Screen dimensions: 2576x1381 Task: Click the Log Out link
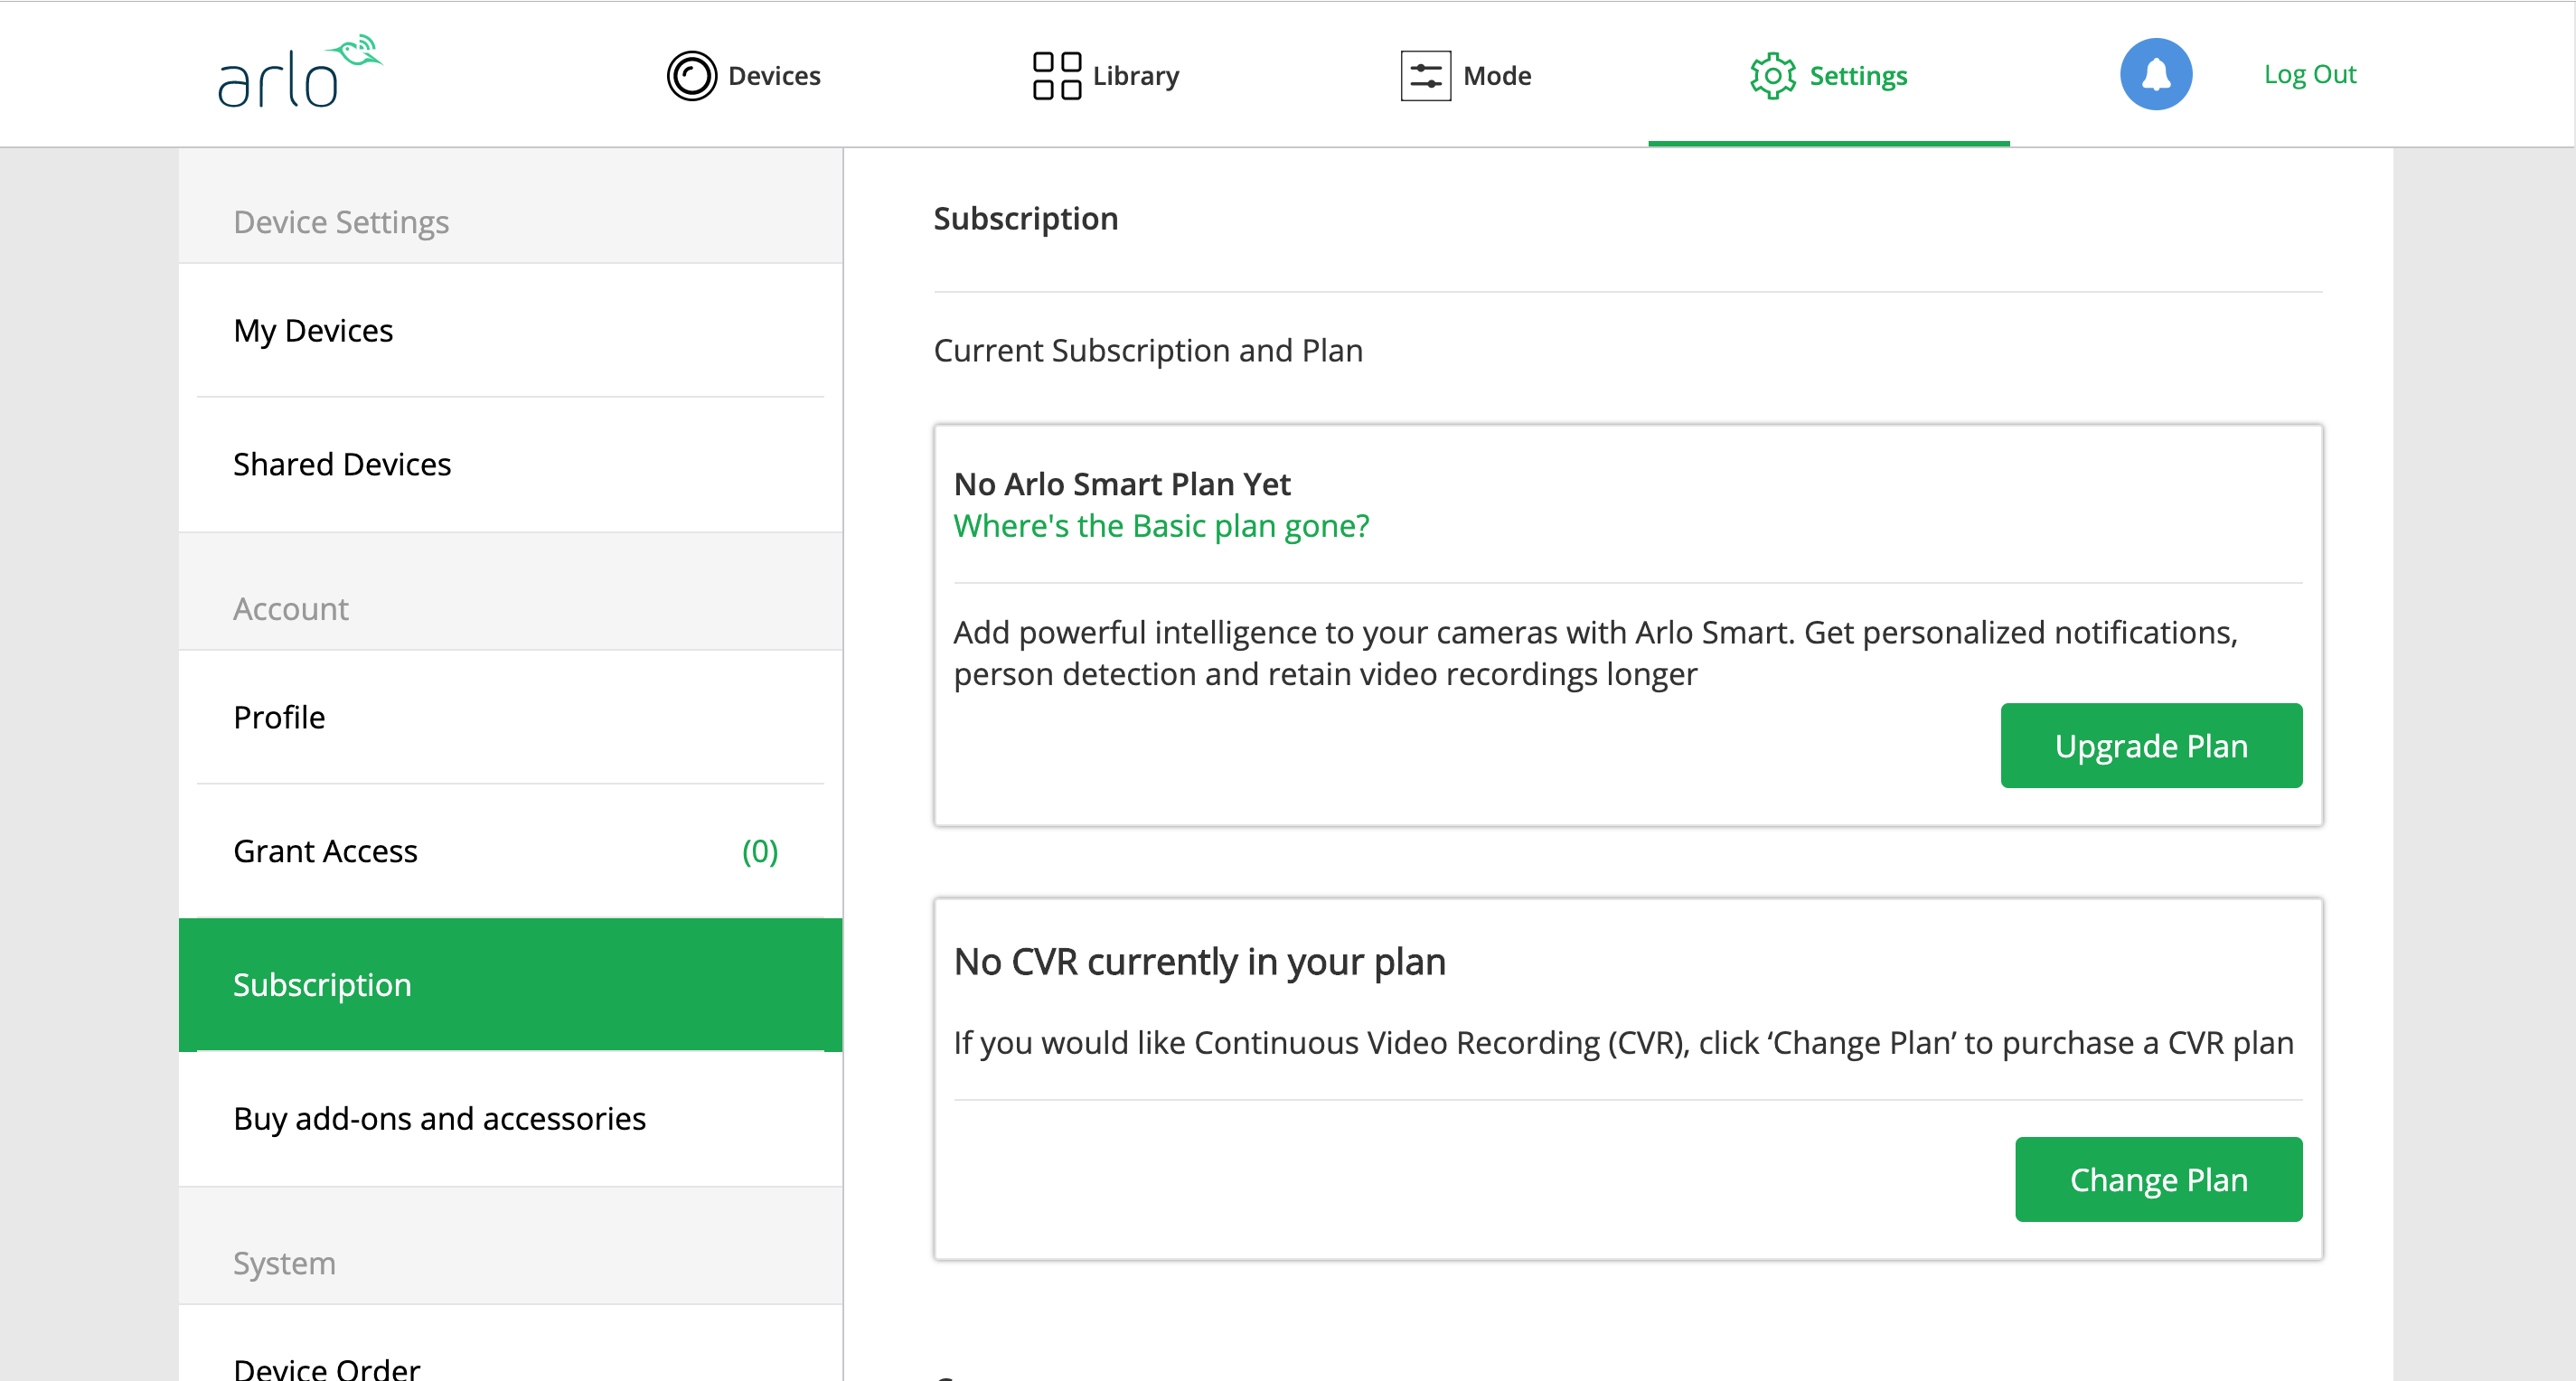click(2309, 74)
